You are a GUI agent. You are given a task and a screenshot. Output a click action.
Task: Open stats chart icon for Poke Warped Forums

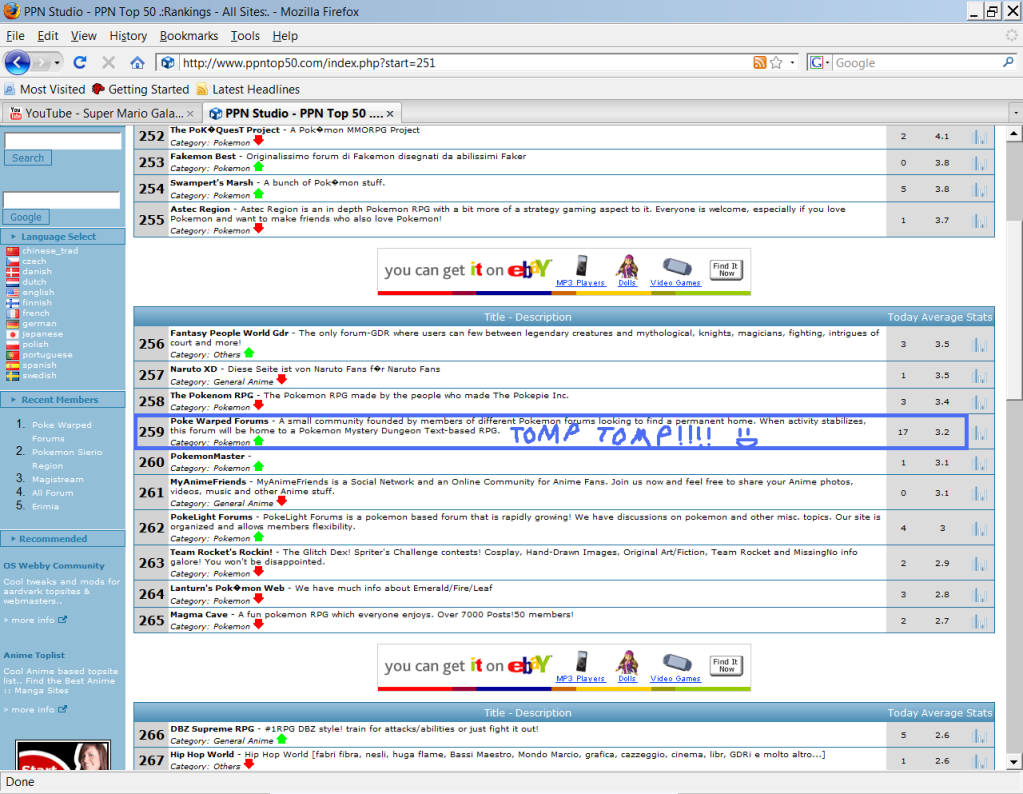tap(980, 433)
